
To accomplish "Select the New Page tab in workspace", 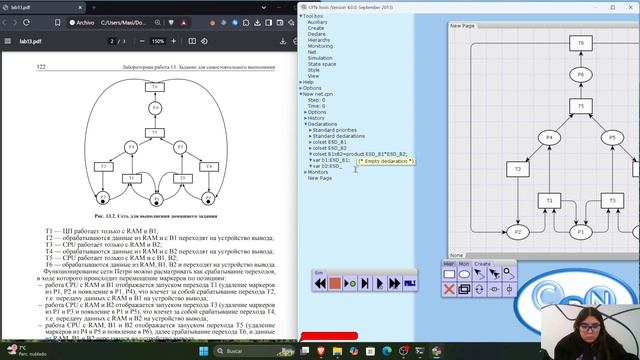I will (462, 26).
